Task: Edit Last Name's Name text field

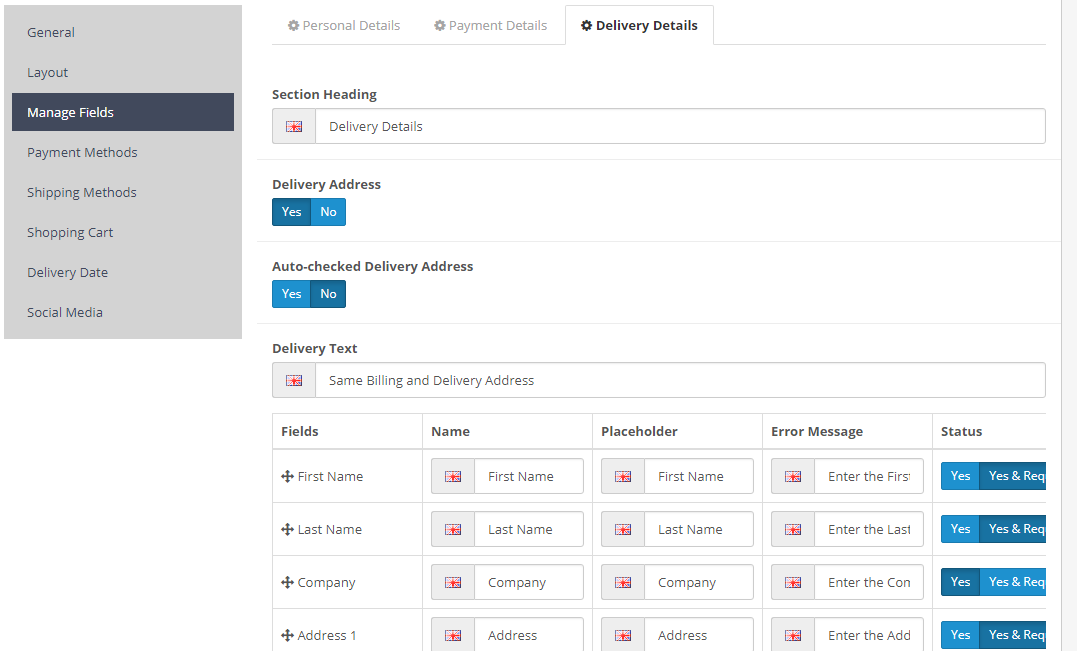Action: click(529, 529)
